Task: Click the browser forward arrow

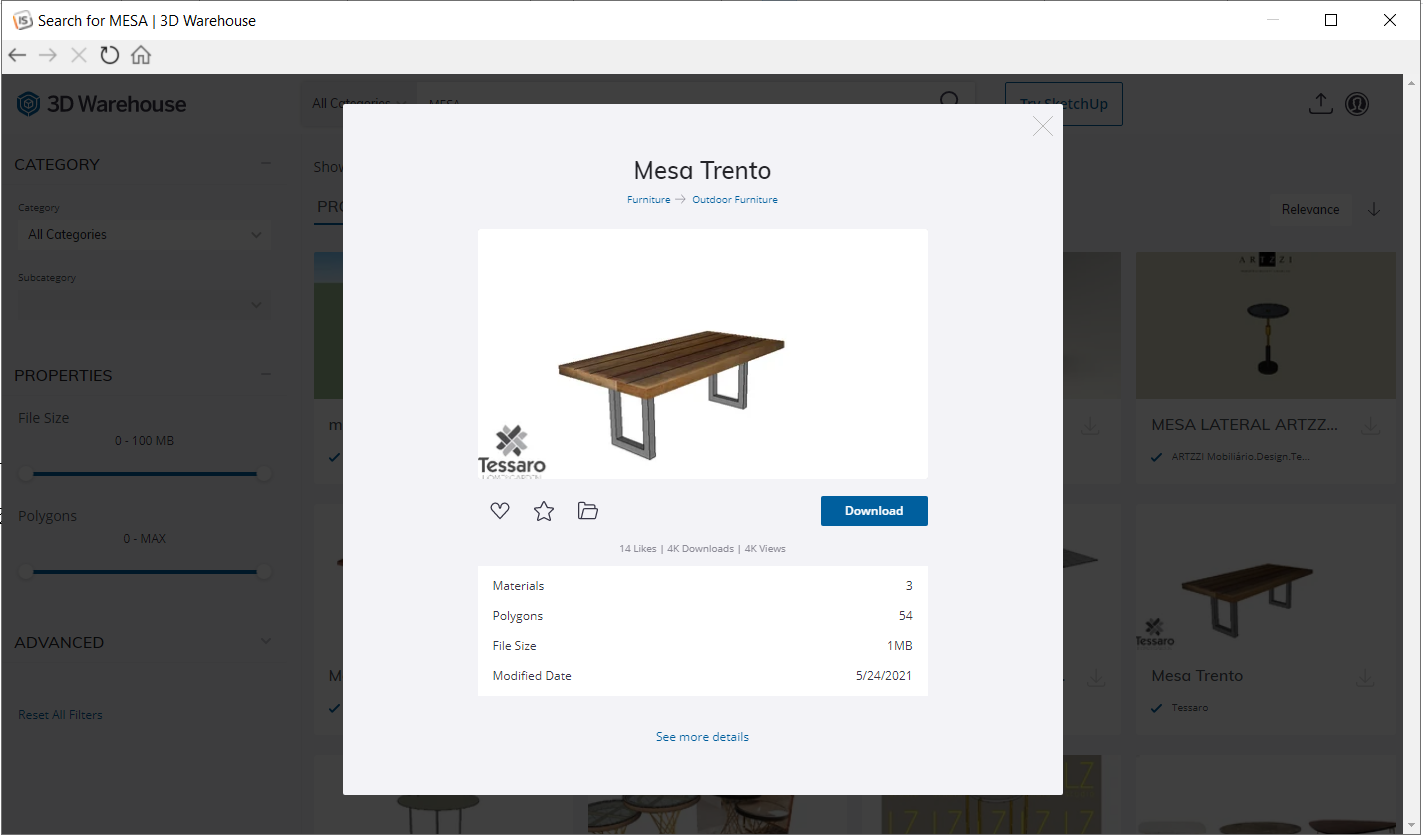Action: 47,55
